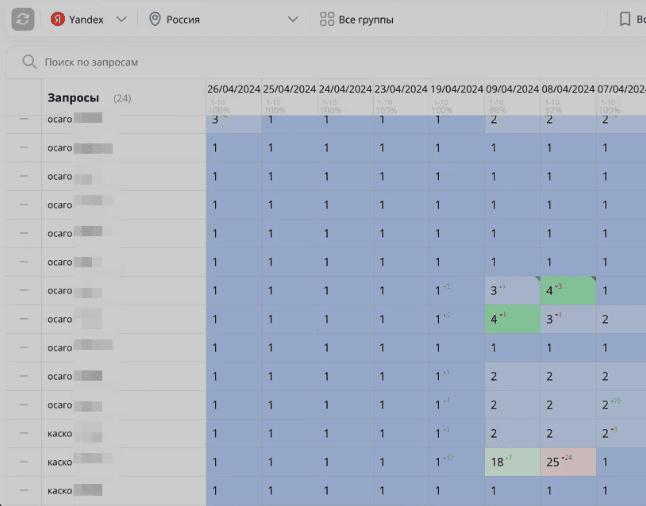Screen dimensions: 646x506
Task: Expand the Yandex search engine dropdown arrow
Action: (x=121, y=19)
